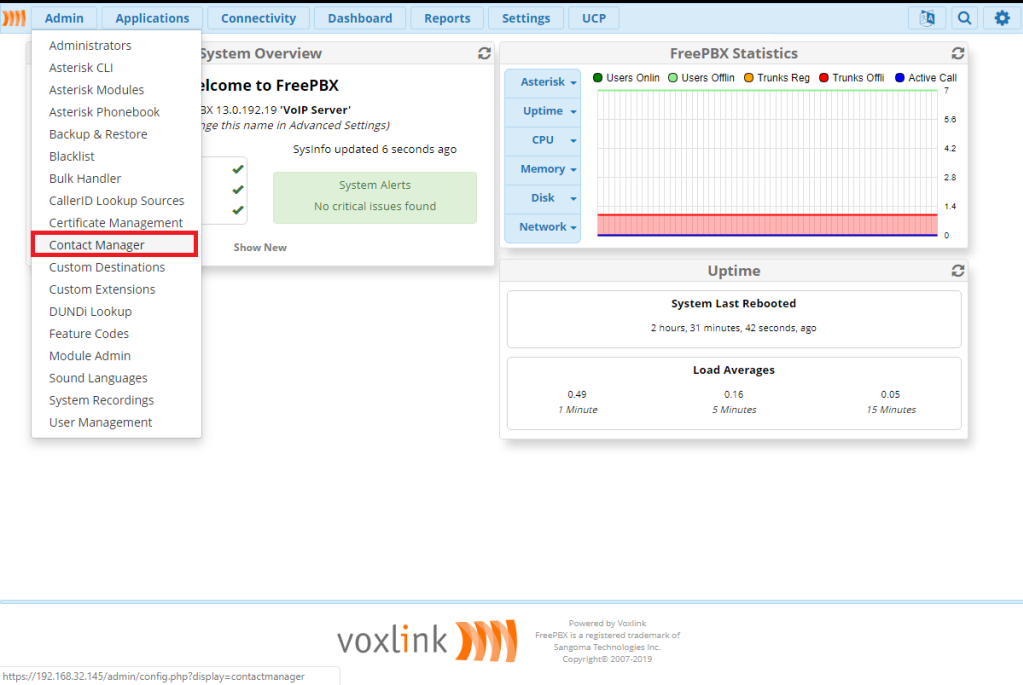The image size is (1023, 685).
Task: Open the Reports menu
Action: (x=447, y=18)
